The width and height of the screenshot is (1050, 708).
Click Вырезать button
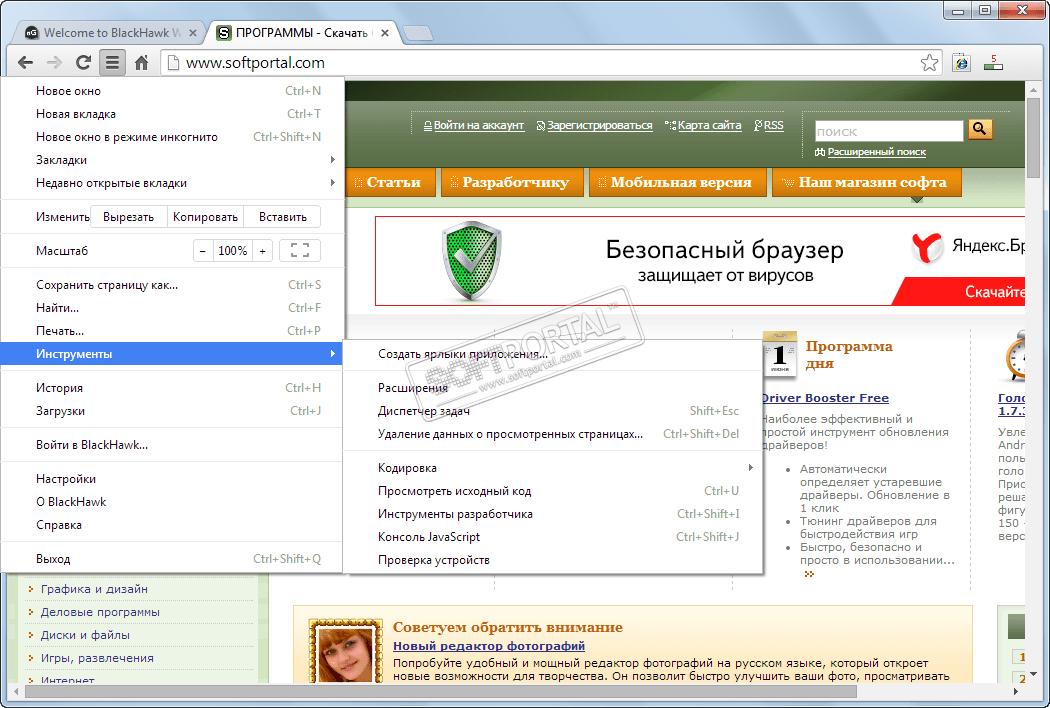click(x=129, y=217)
